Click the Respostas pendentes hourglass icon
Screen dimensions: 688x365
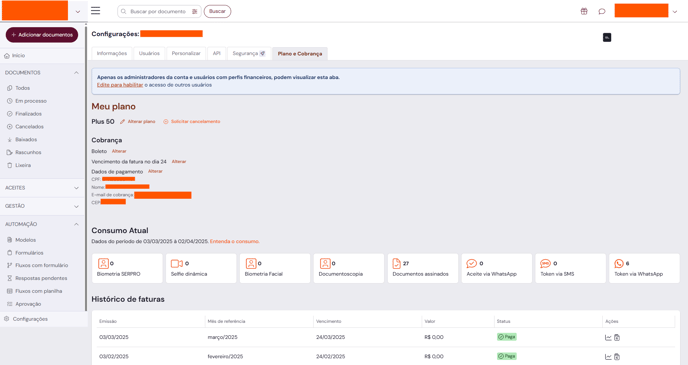10,278
